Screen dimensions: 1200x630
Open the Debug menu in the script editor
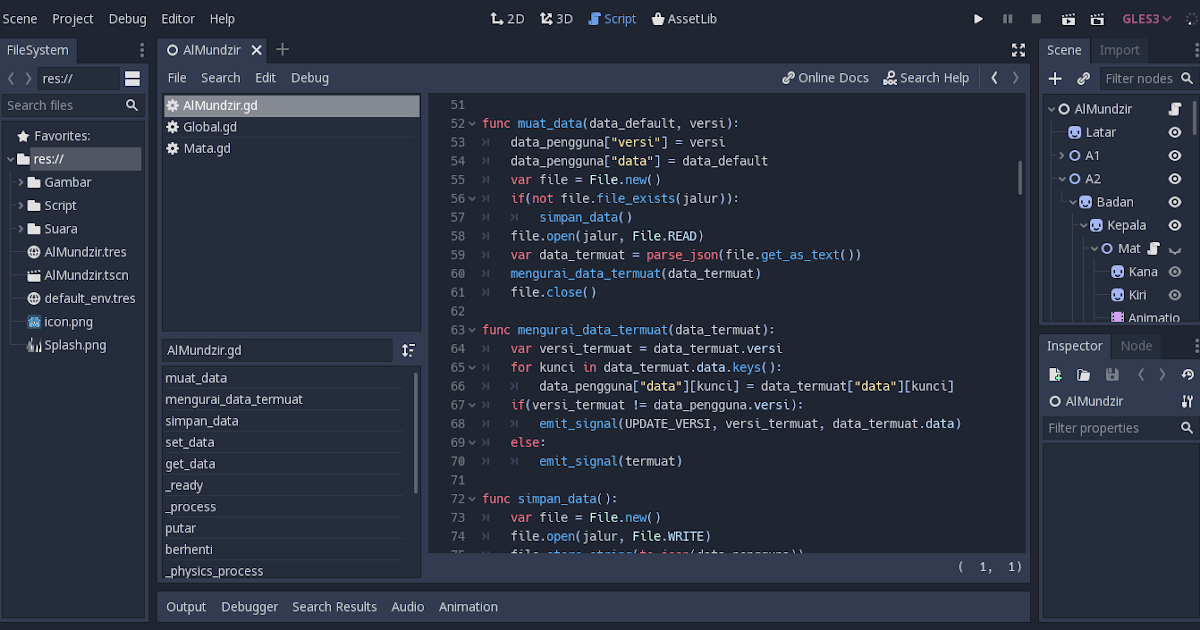(x=309, y=77)
